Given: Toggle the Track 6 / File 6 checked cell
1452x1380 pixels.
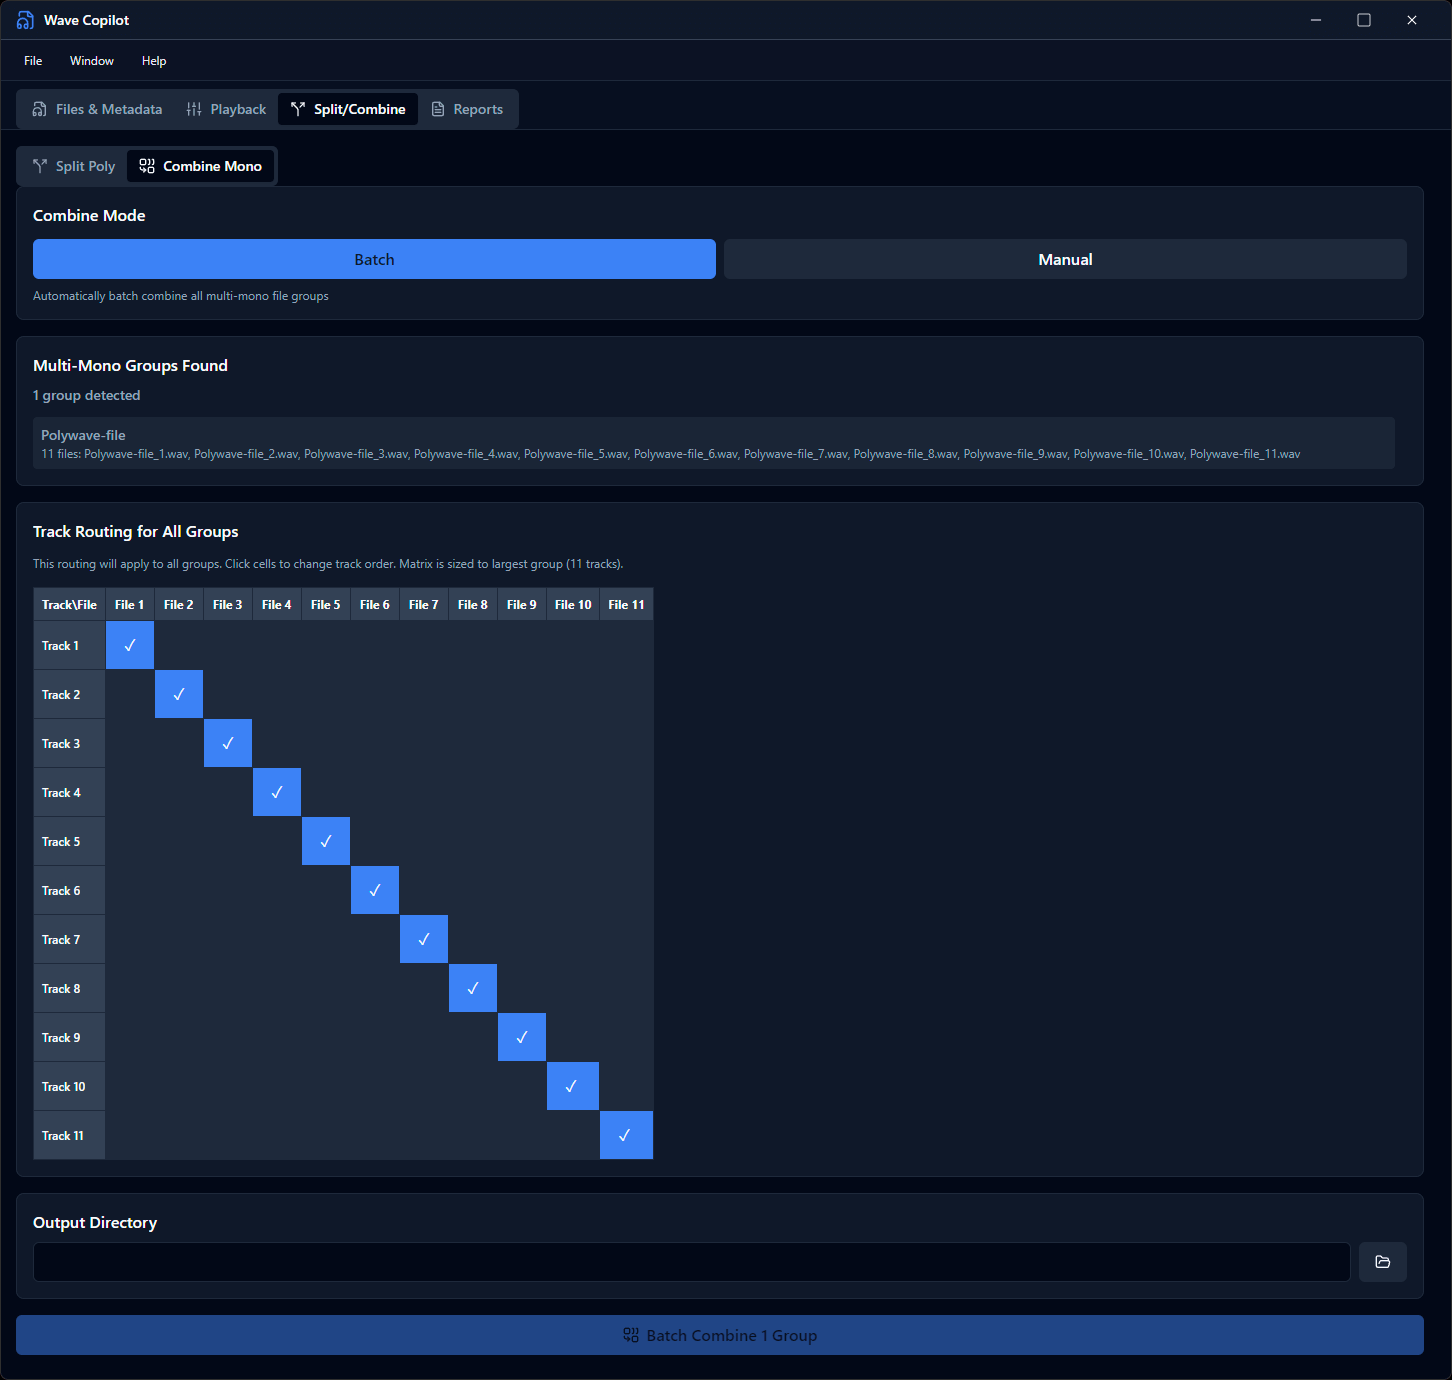Looking at the screenshot, I should 375,890.
